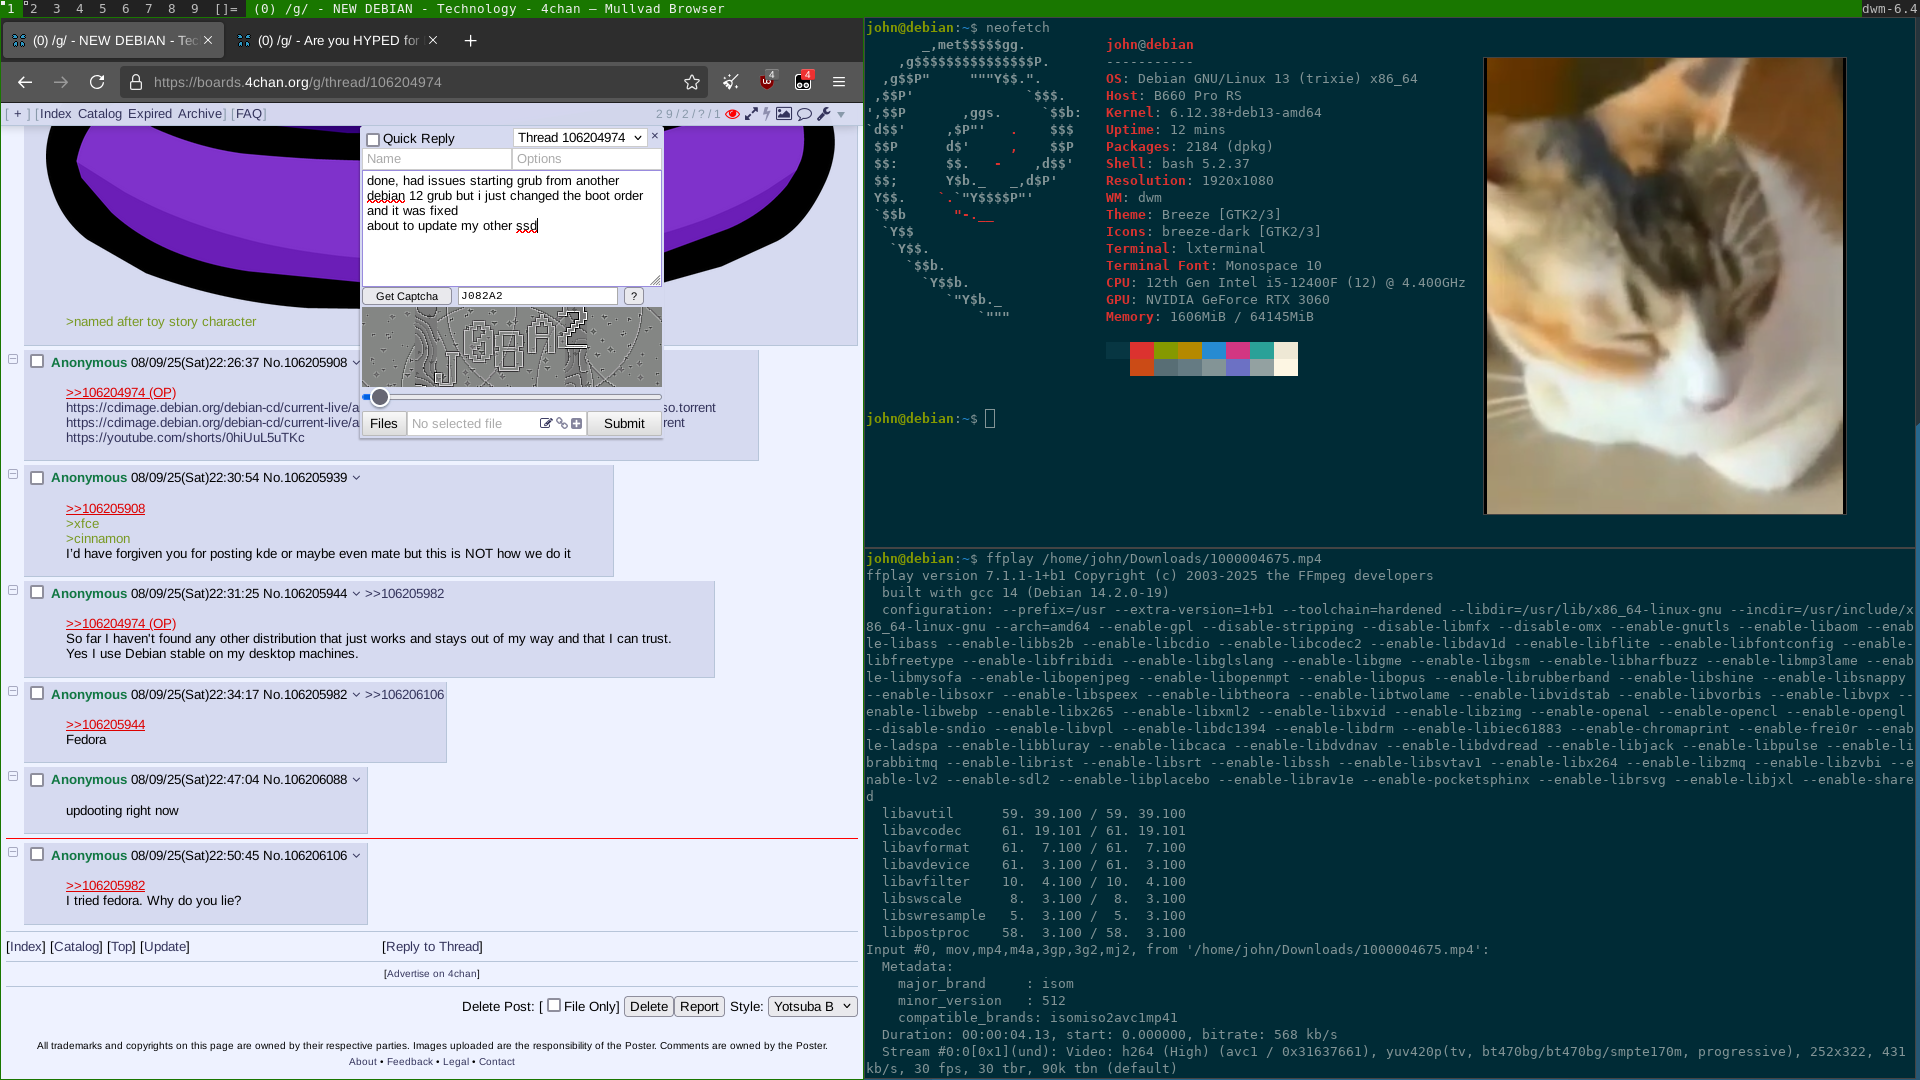The image size is (1920, 1080).
Task: Click the expand all images arrows icon
Action: (751, 114)
